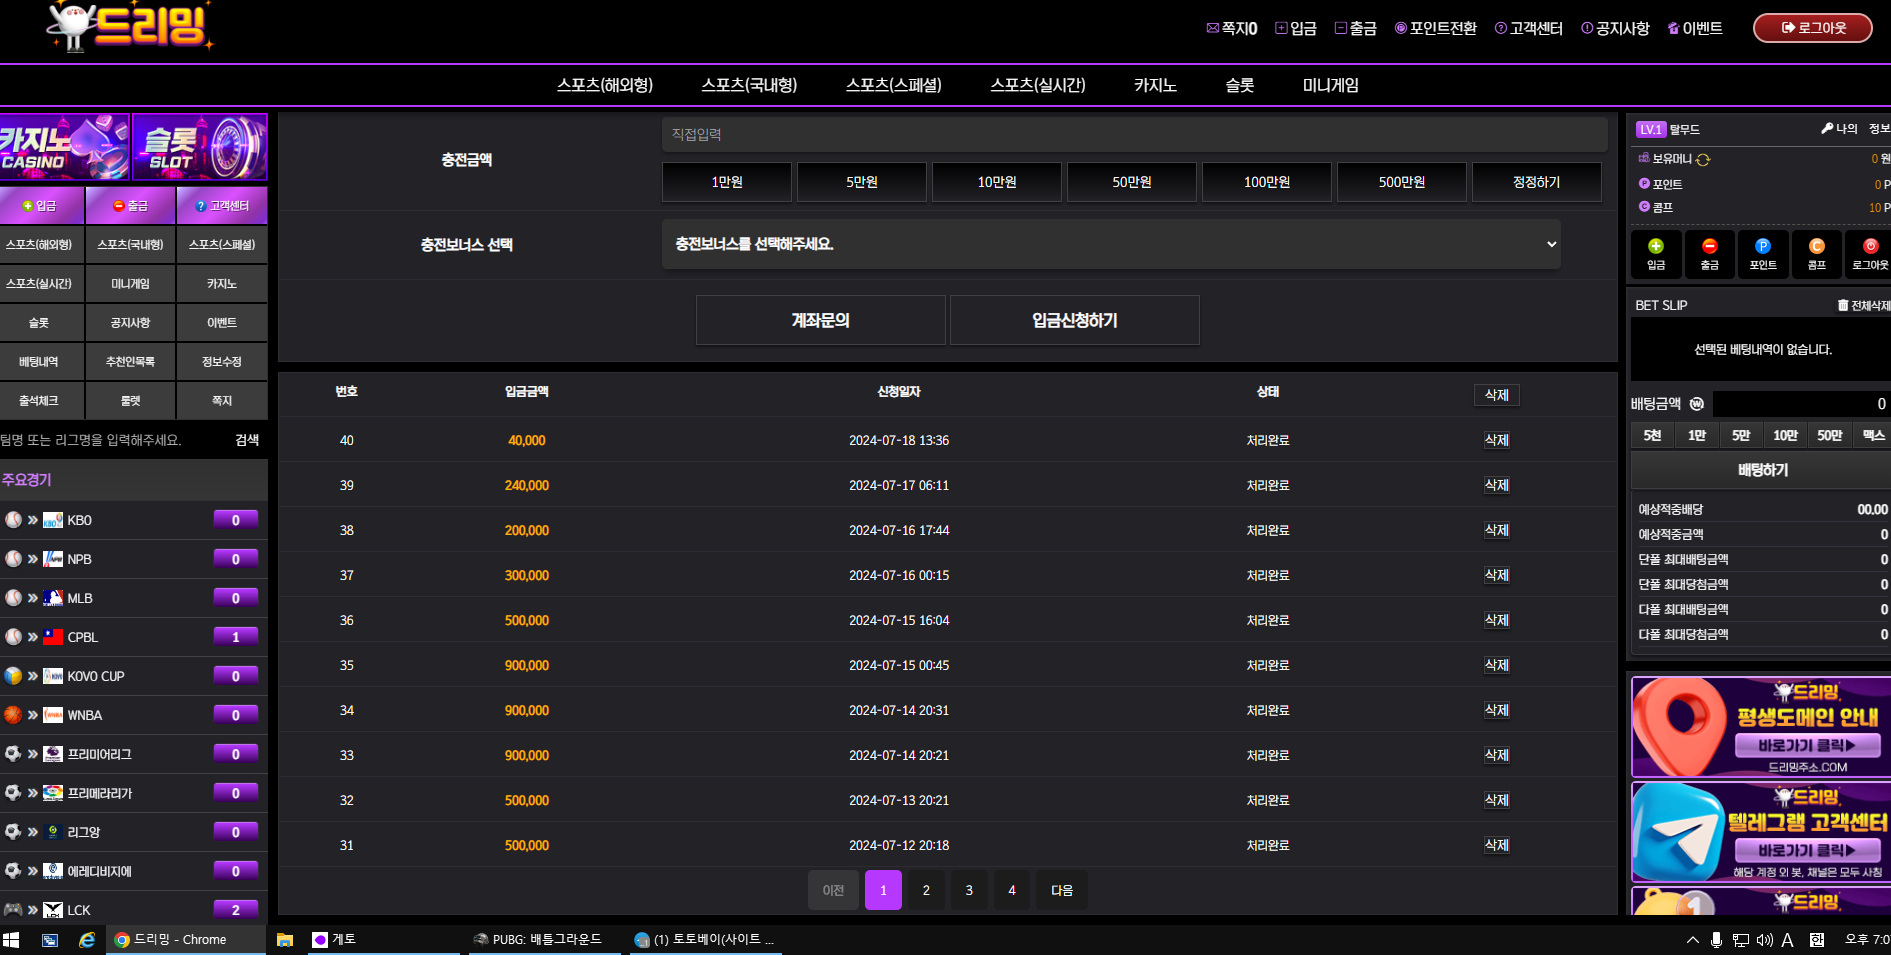Image resolution: width=1891 pixels, height=955 pixels.
Task: Open the 고객센터 question-mark button in left sidebar
Action: point(222,206)
